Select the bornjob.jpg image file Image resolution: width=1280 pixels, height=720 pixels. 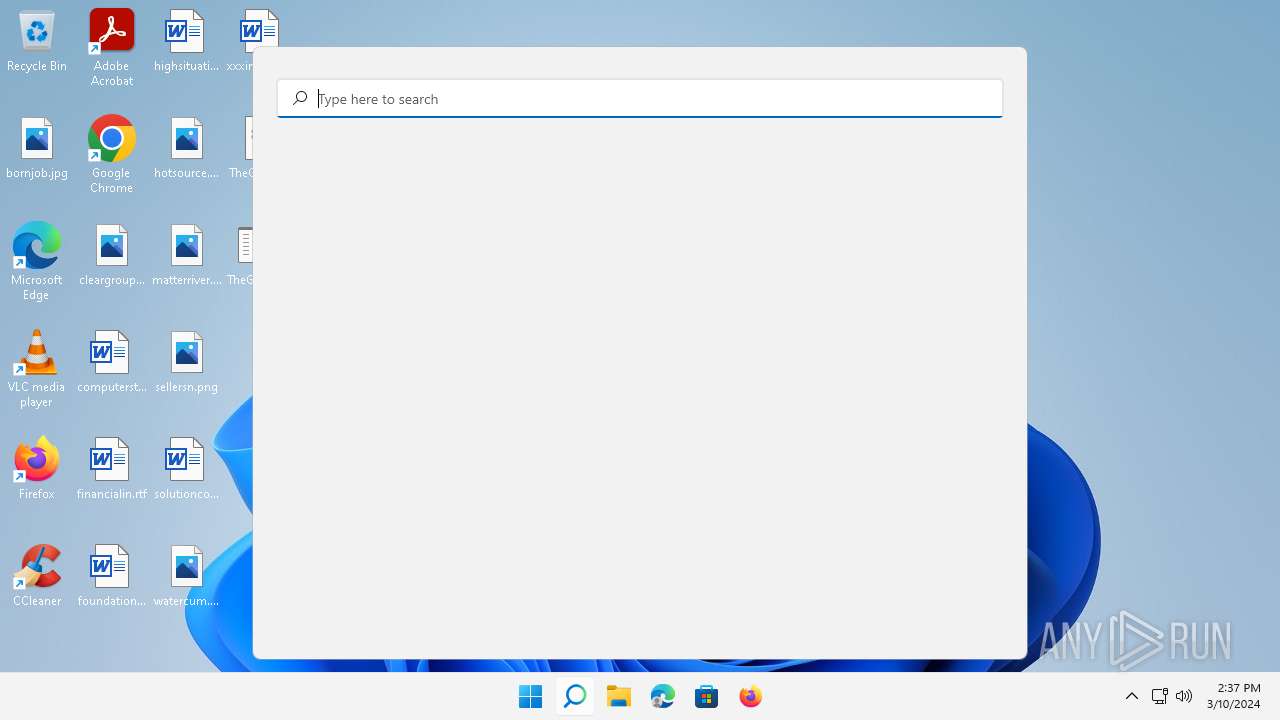click(x=37, y=149)
